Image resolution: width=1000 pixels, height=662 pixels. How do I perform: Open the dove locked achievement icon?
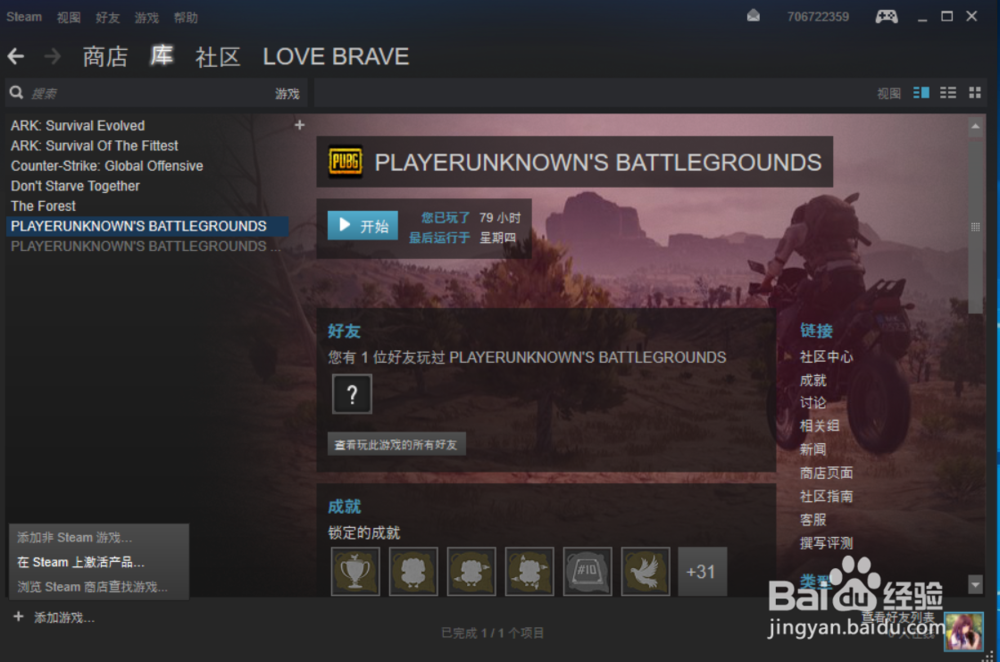click(645, 571)
